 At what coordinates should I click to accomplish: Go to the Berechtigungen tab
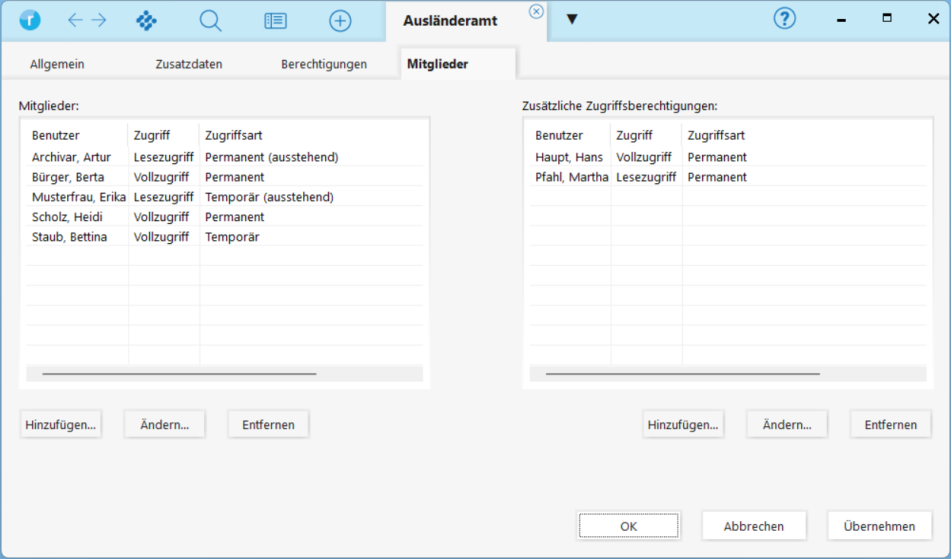tap(324, 64)
